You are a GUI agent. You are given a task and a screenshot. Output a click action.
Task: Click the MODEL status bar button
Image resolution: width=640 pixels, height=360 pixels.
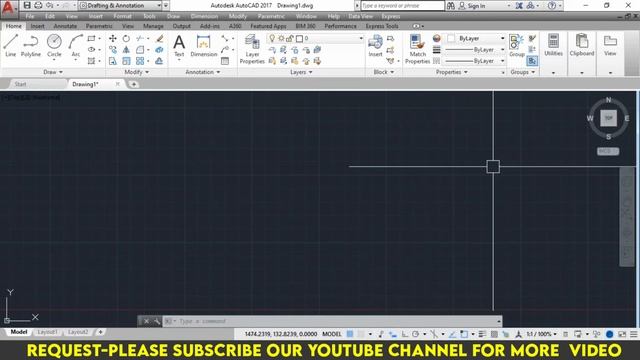pos(332,334)
